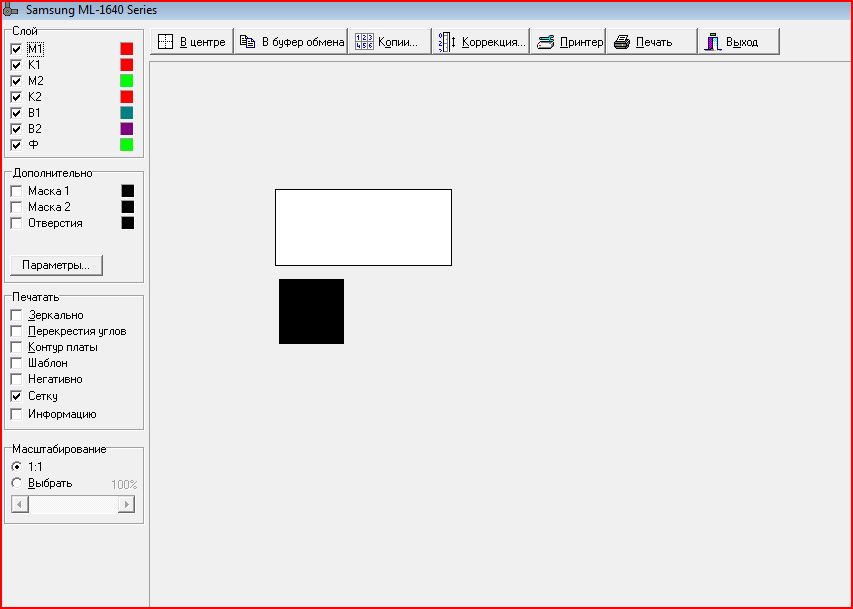Click the Принтер button label

pos(582,42)
